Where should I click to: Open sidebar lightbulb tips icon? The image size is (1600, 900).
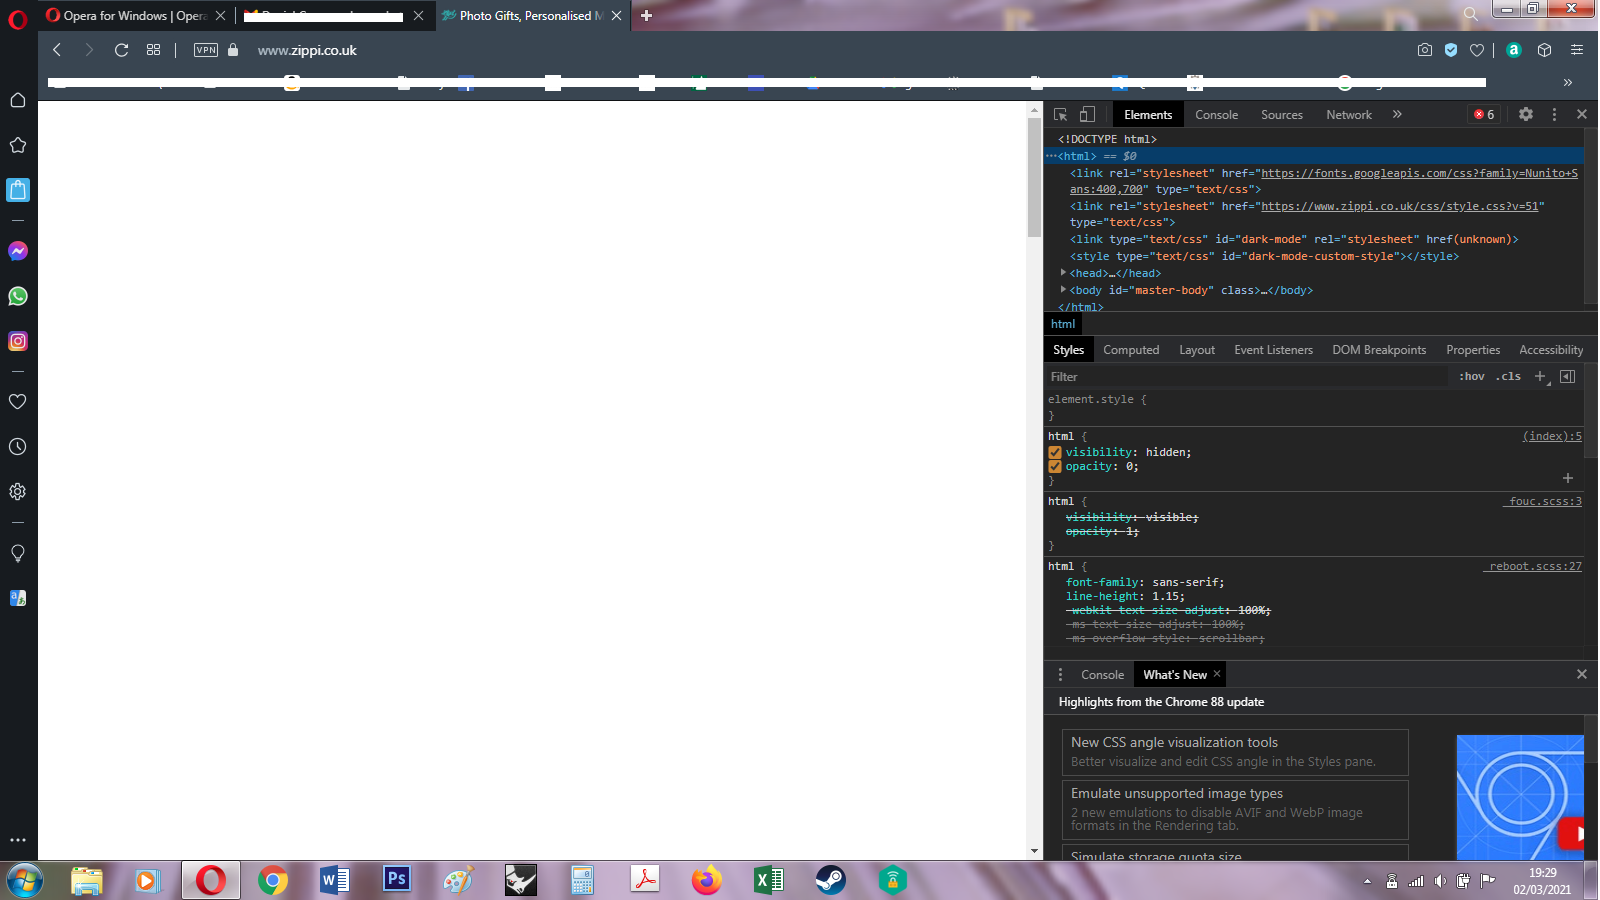pyautogui.click(x=18, y=553)
